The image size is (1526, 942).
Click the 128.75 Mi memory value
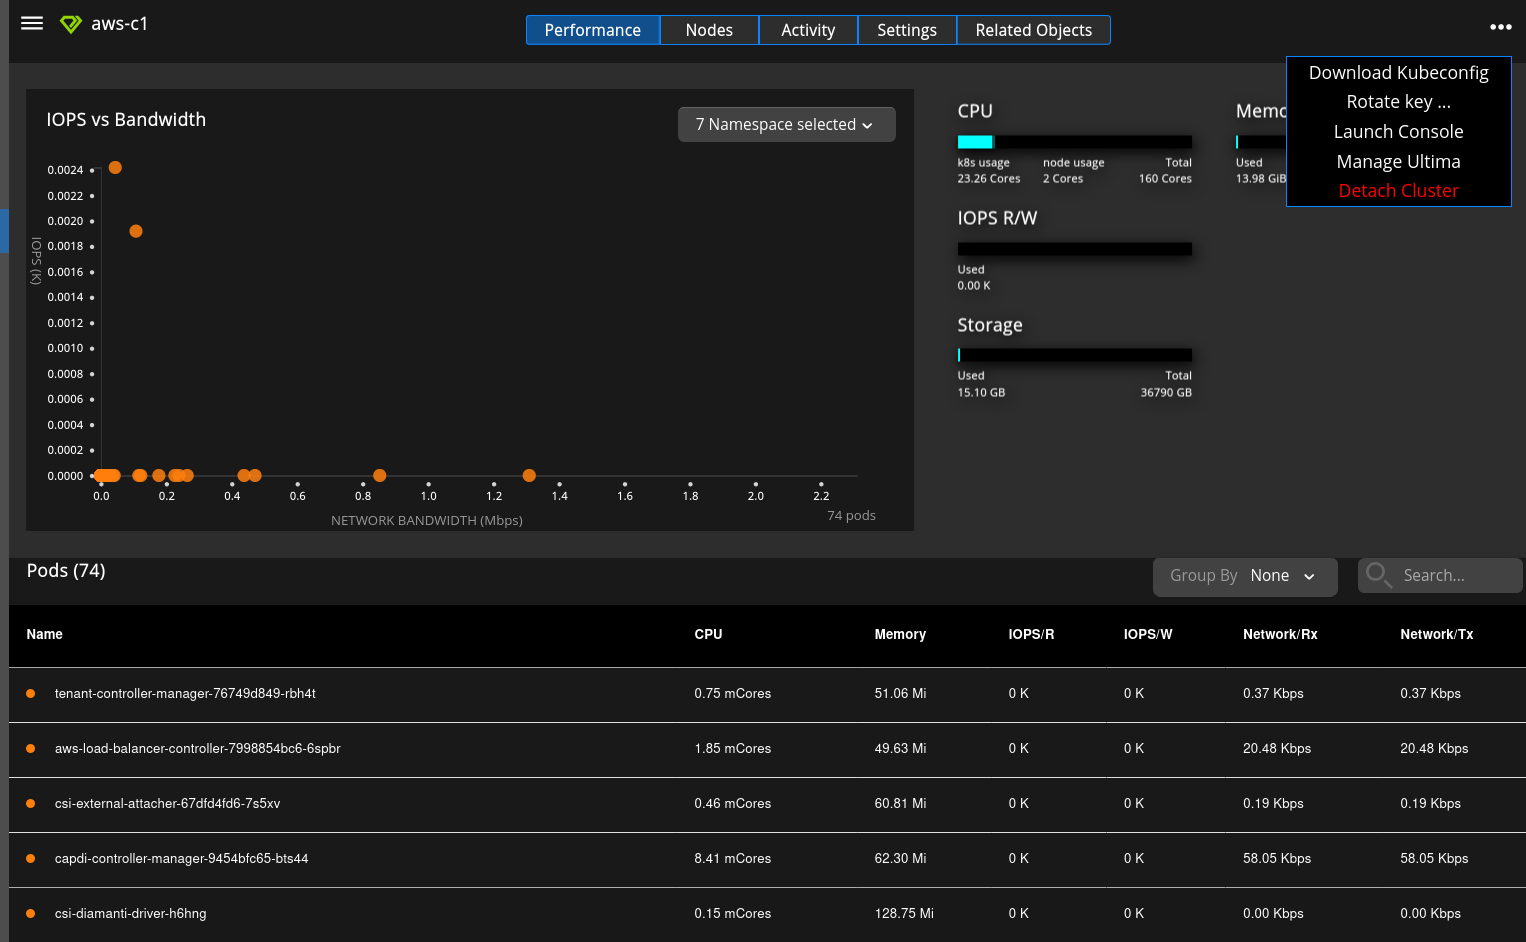904,913
